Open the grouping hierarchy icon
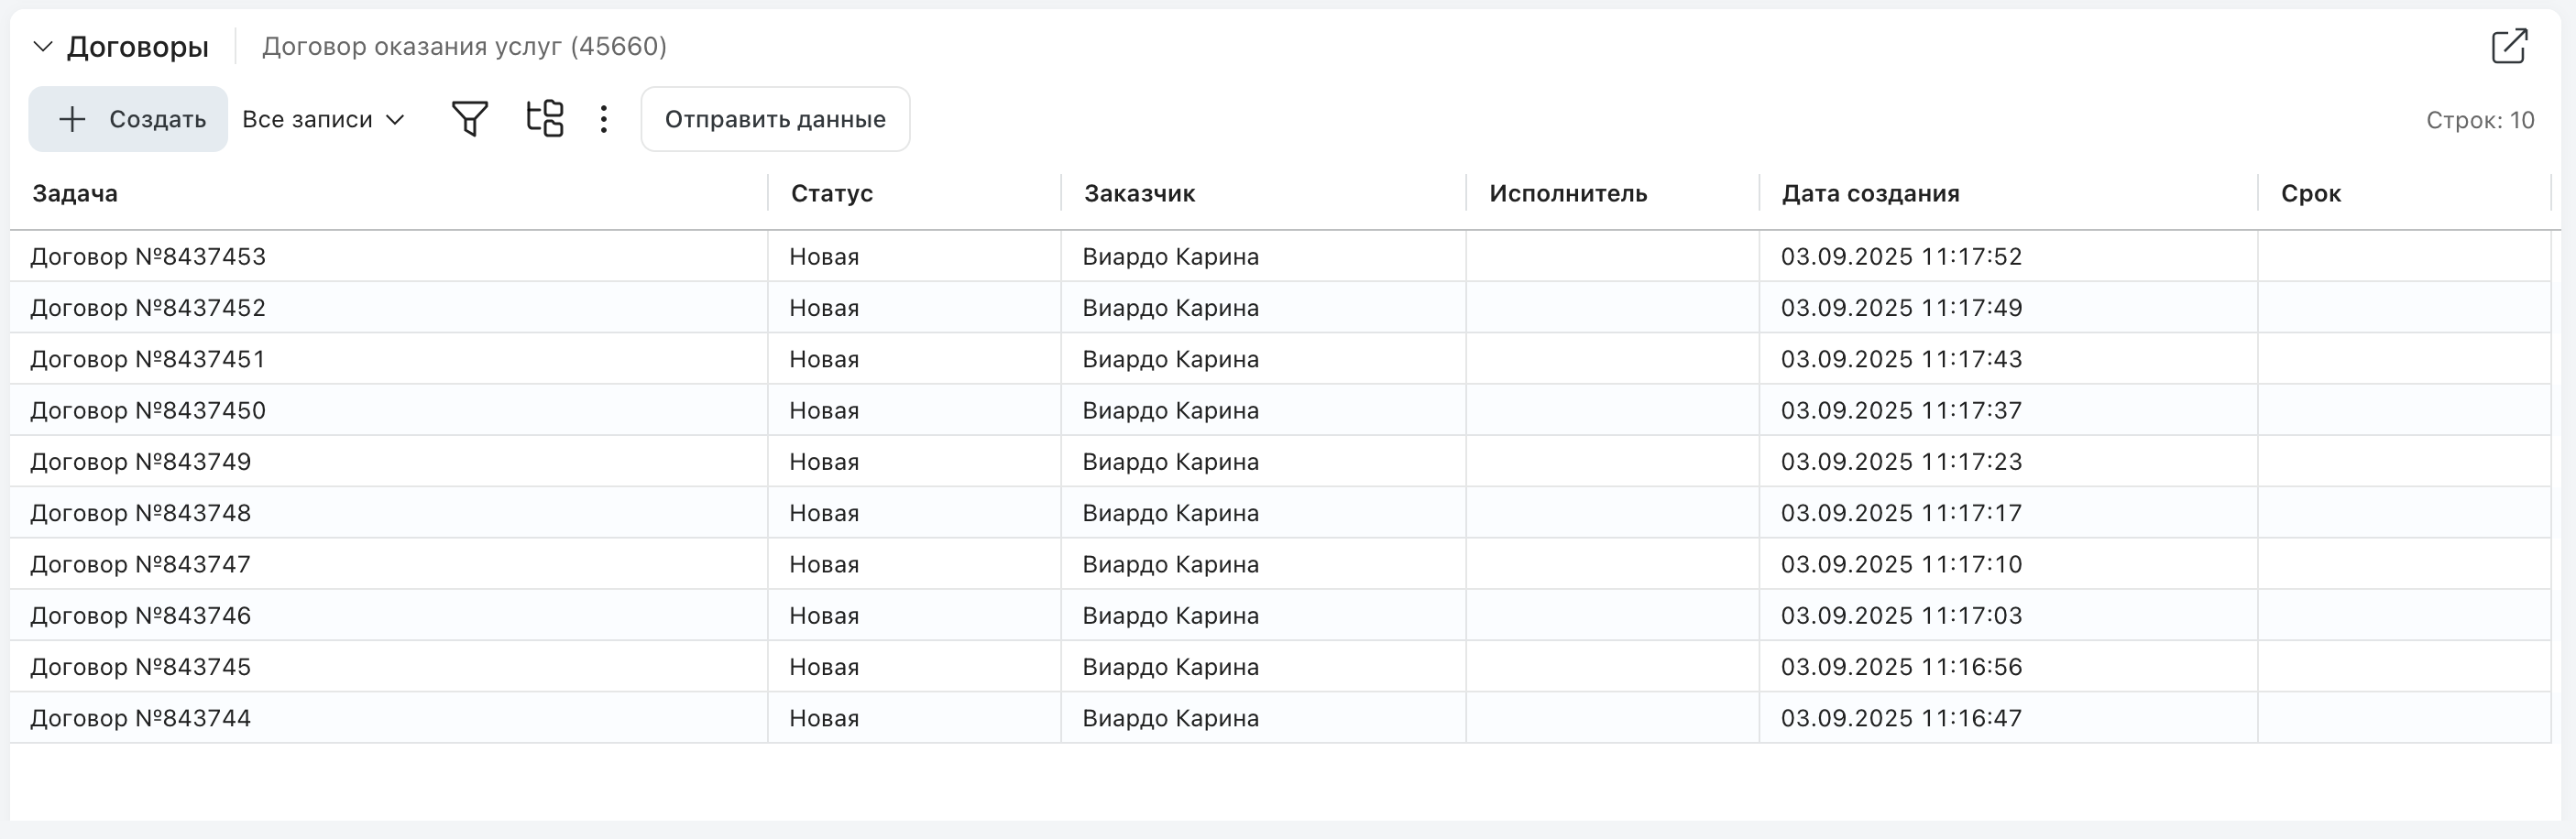Viewport: 2576px width, 839px height. pos(545,119)
